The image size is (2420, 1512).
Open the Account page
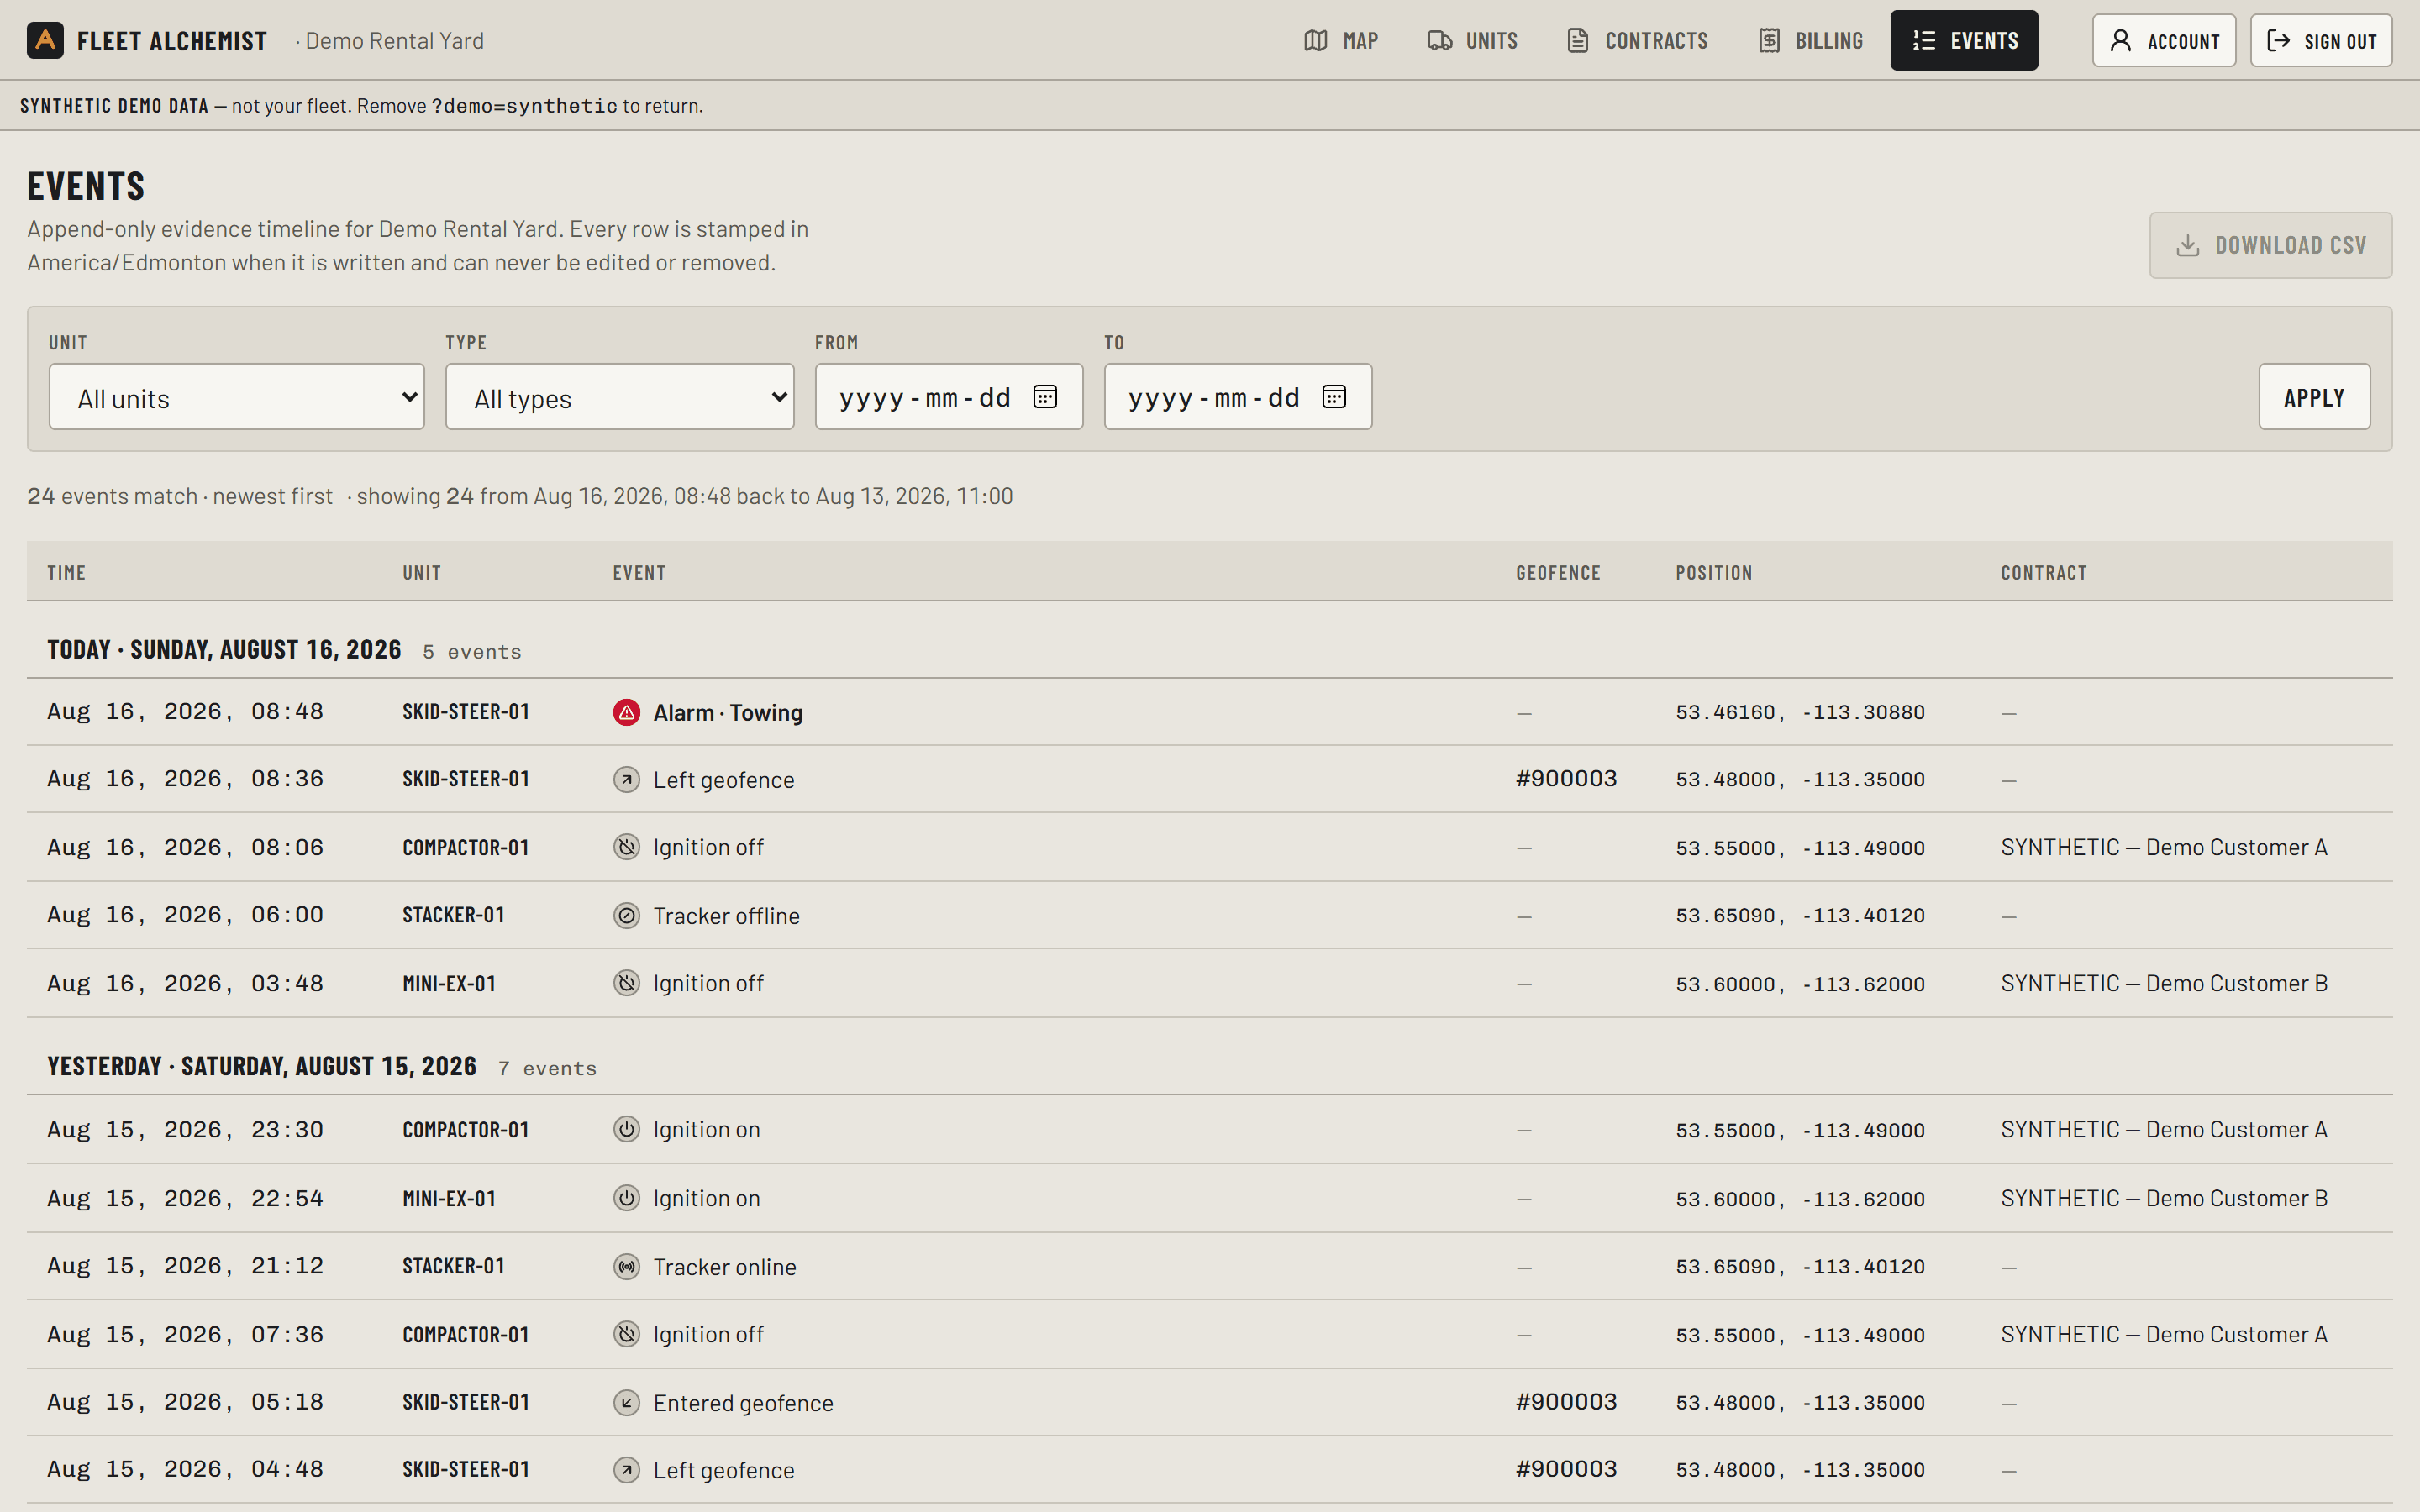[x=2164, y=41]
